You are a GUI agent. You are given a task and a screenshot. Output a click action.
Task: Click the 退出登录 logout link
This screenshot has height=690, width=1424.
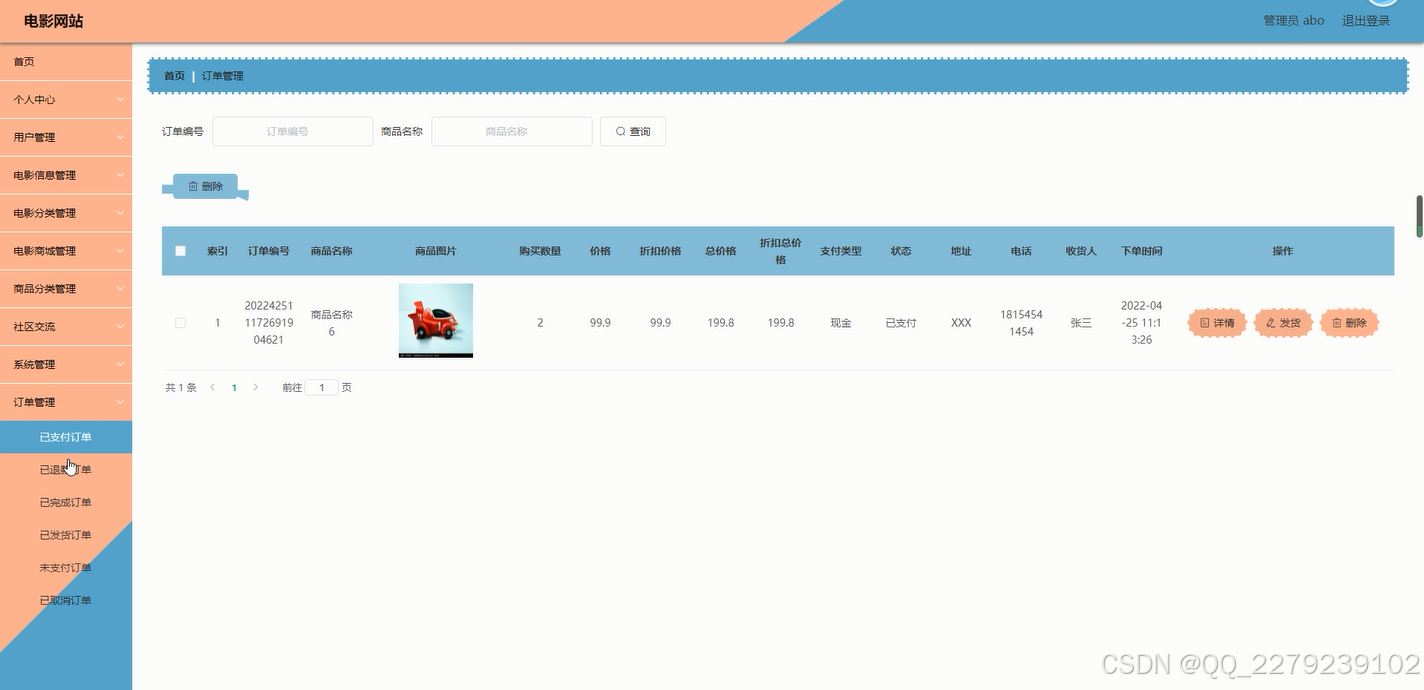(x=1365, y=20)
